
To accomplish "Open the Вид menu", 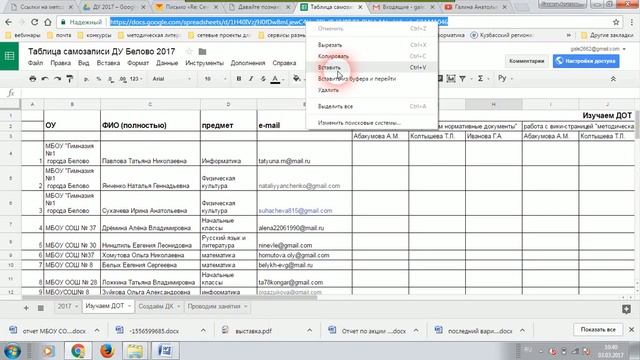I will 84,63.
